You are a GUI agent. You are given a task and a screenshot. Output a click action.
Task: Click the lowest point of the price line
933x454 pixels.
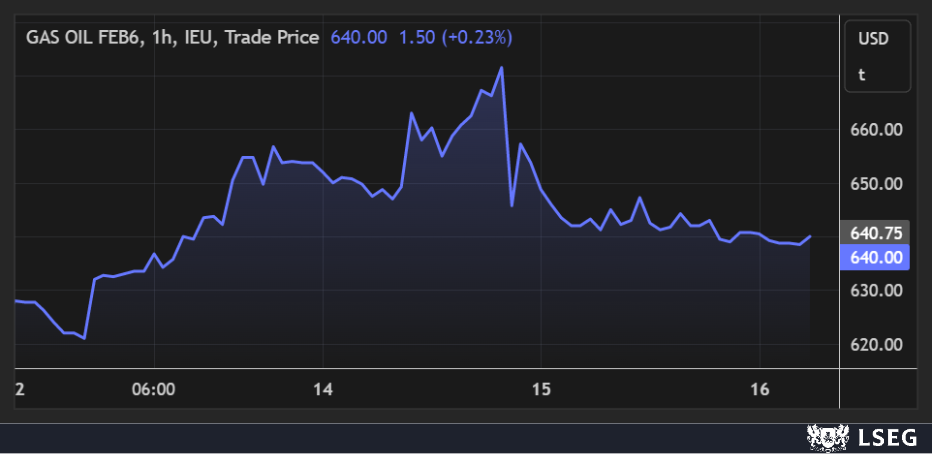point(84,338)
